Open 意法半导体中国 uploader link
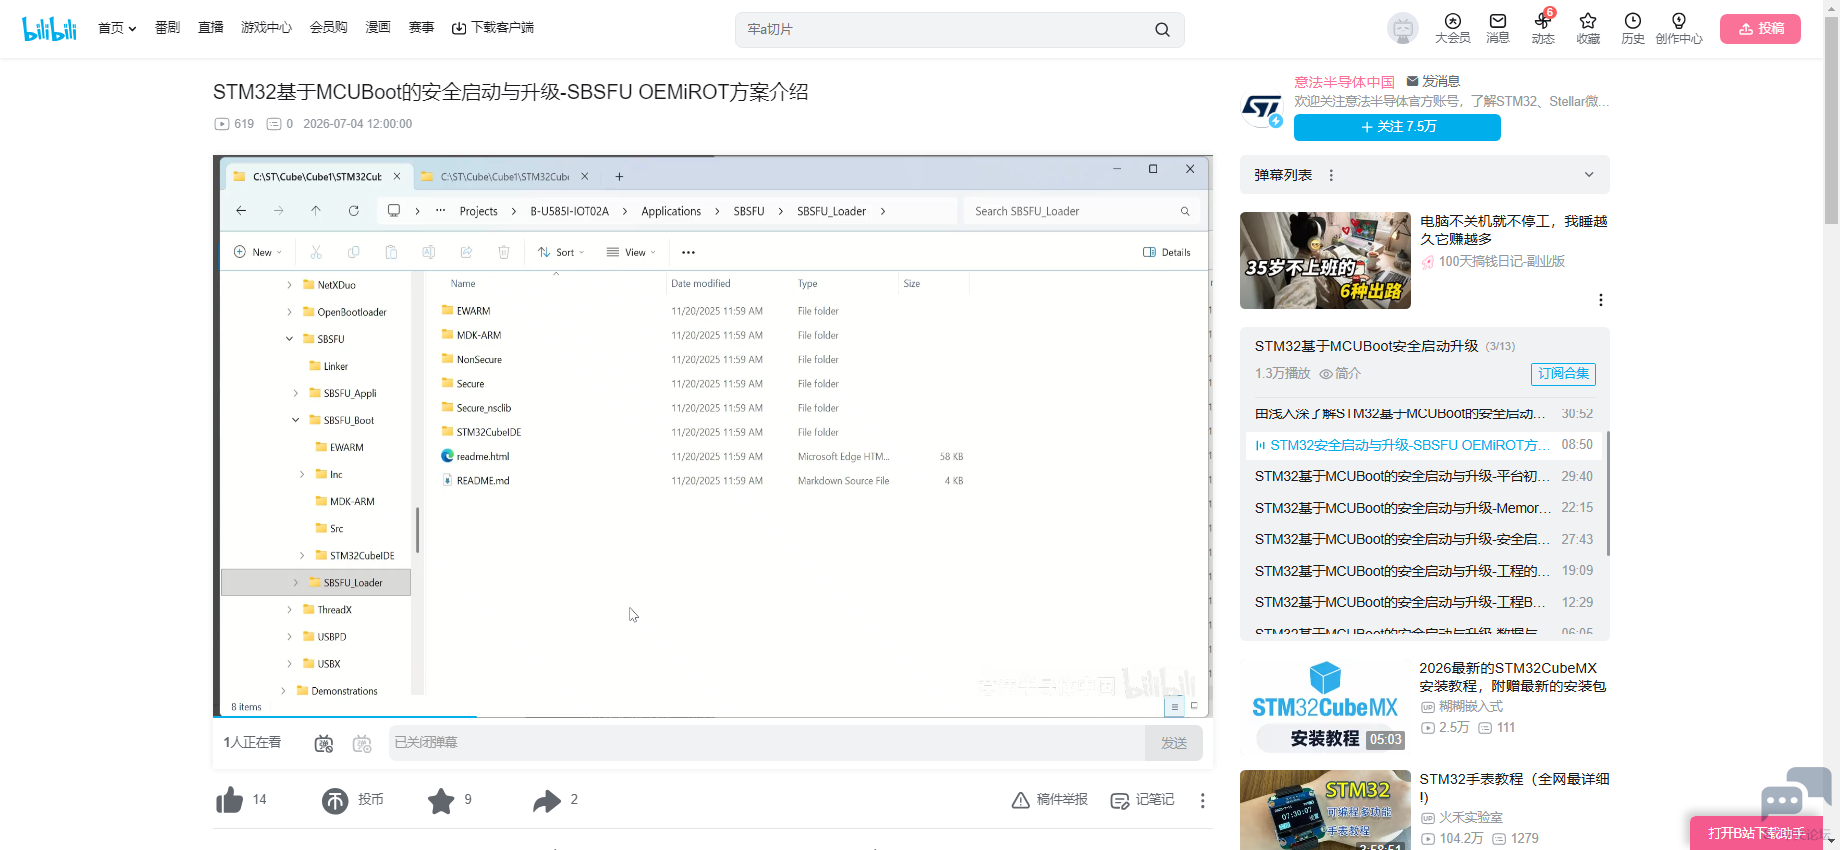 pyautogui.click(x=1344, y=82)
